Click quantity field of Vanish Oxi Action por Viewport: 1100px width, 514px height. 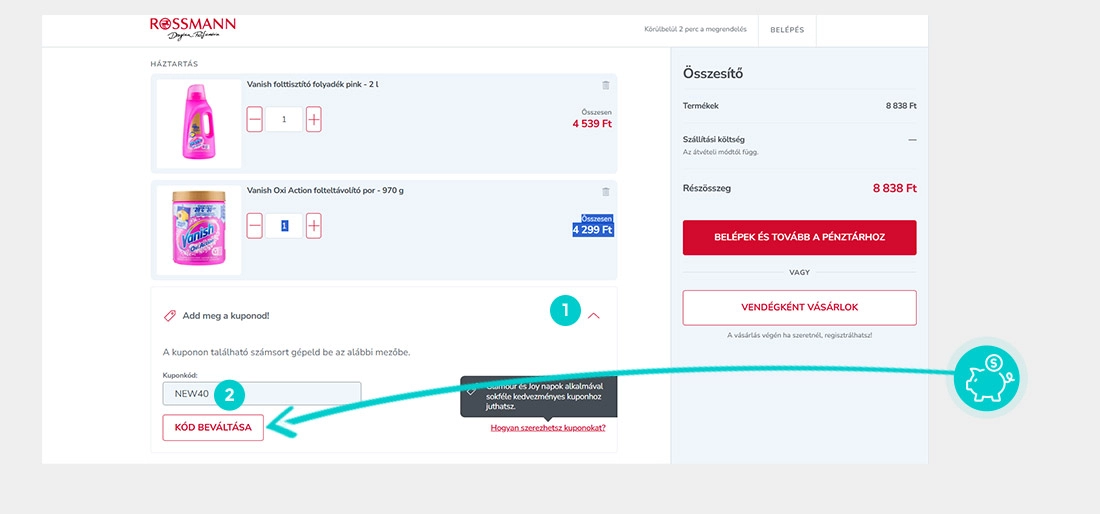(284, 226)
